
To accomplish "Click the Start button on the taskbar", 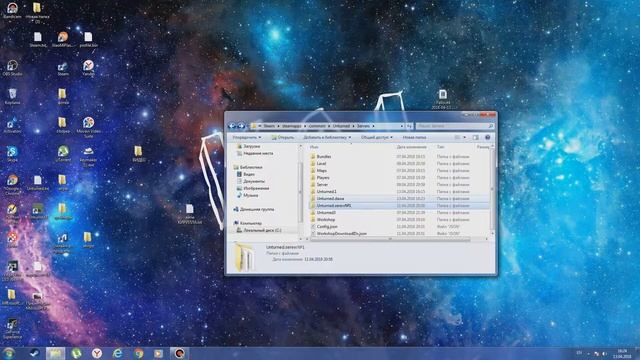I will point(9,353).
